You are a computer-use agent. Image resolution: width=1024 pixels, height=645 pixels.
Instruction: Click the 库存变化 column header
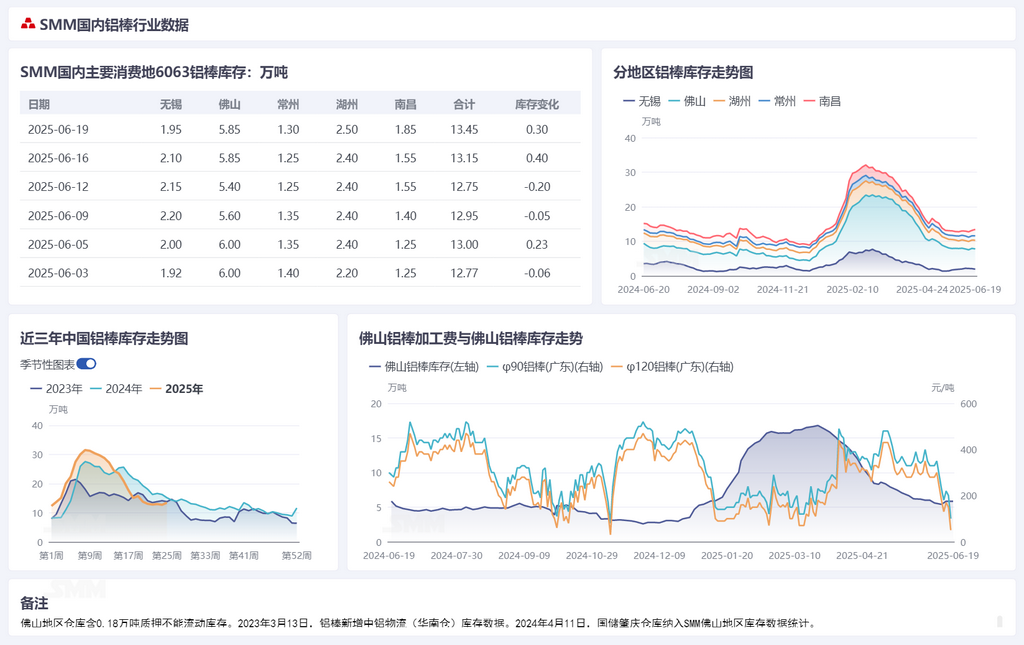coord(537,104)
